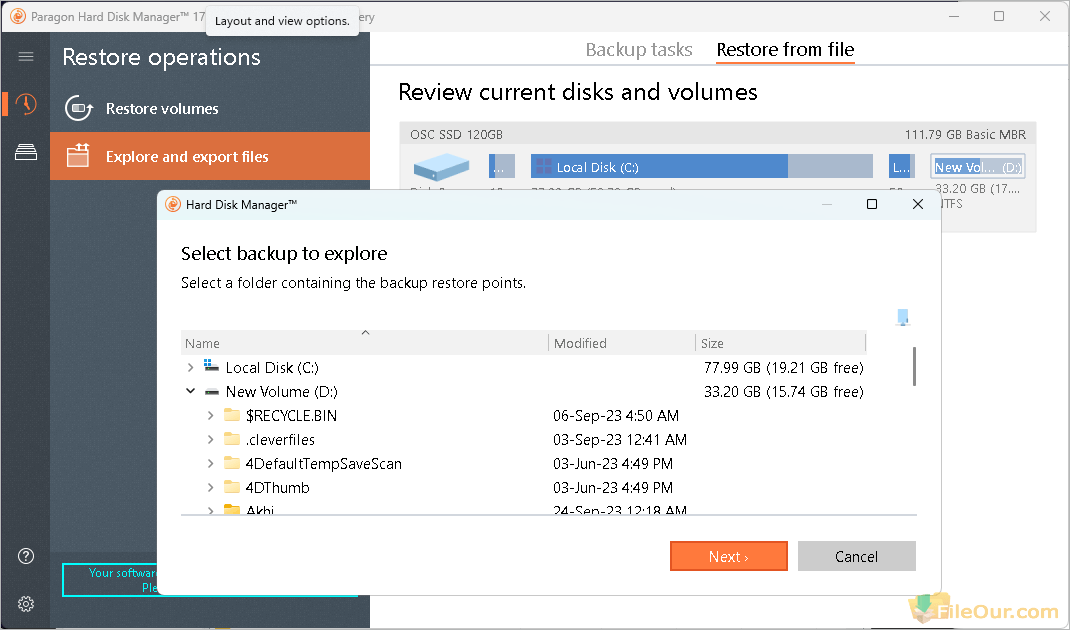Click the network location icon in dialog
The image size is (1070, 630).
pos(903,317)
